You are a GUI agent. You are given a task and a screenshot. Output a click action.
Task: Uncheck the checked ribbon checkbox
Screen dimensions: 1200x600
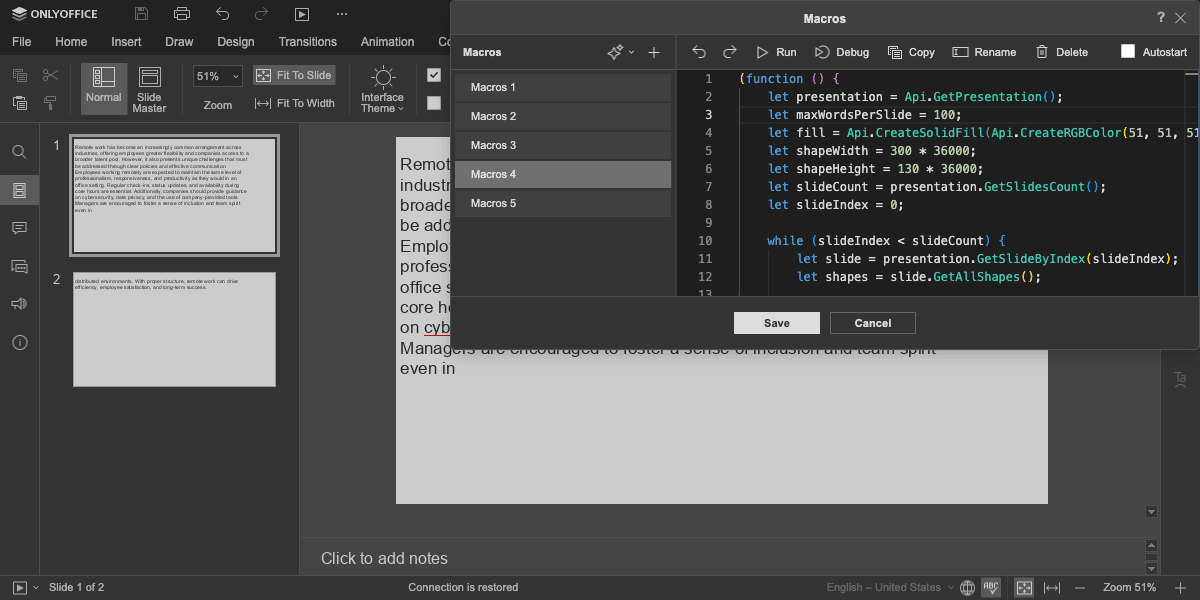click(x=434, y=75)
